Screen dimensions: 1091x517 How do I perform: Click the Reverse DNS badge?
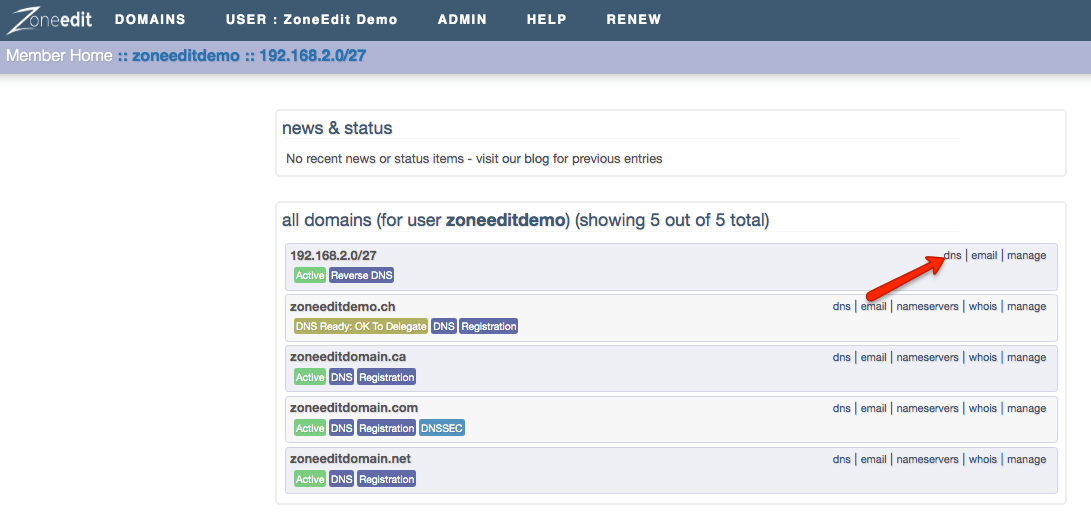tap(362, 276)
